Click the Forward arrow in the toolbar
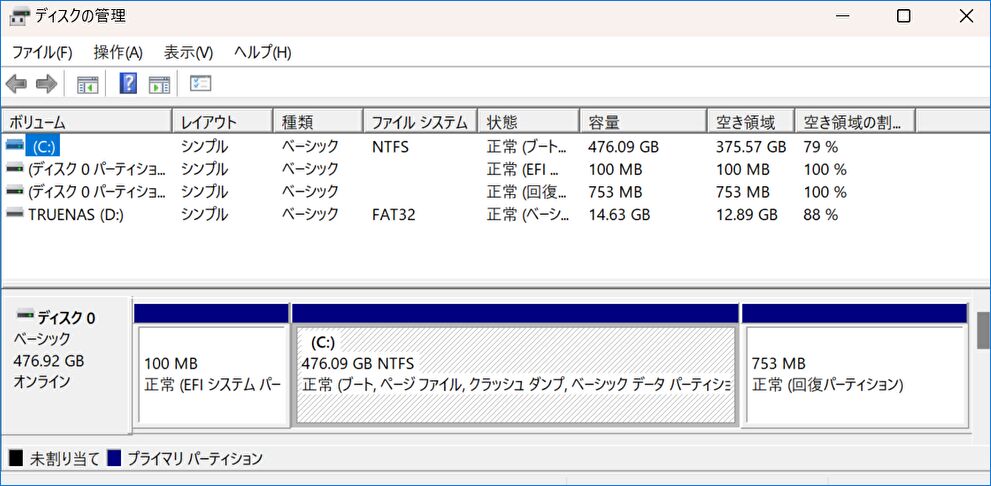991x486 pixels. tap(46, 84)
